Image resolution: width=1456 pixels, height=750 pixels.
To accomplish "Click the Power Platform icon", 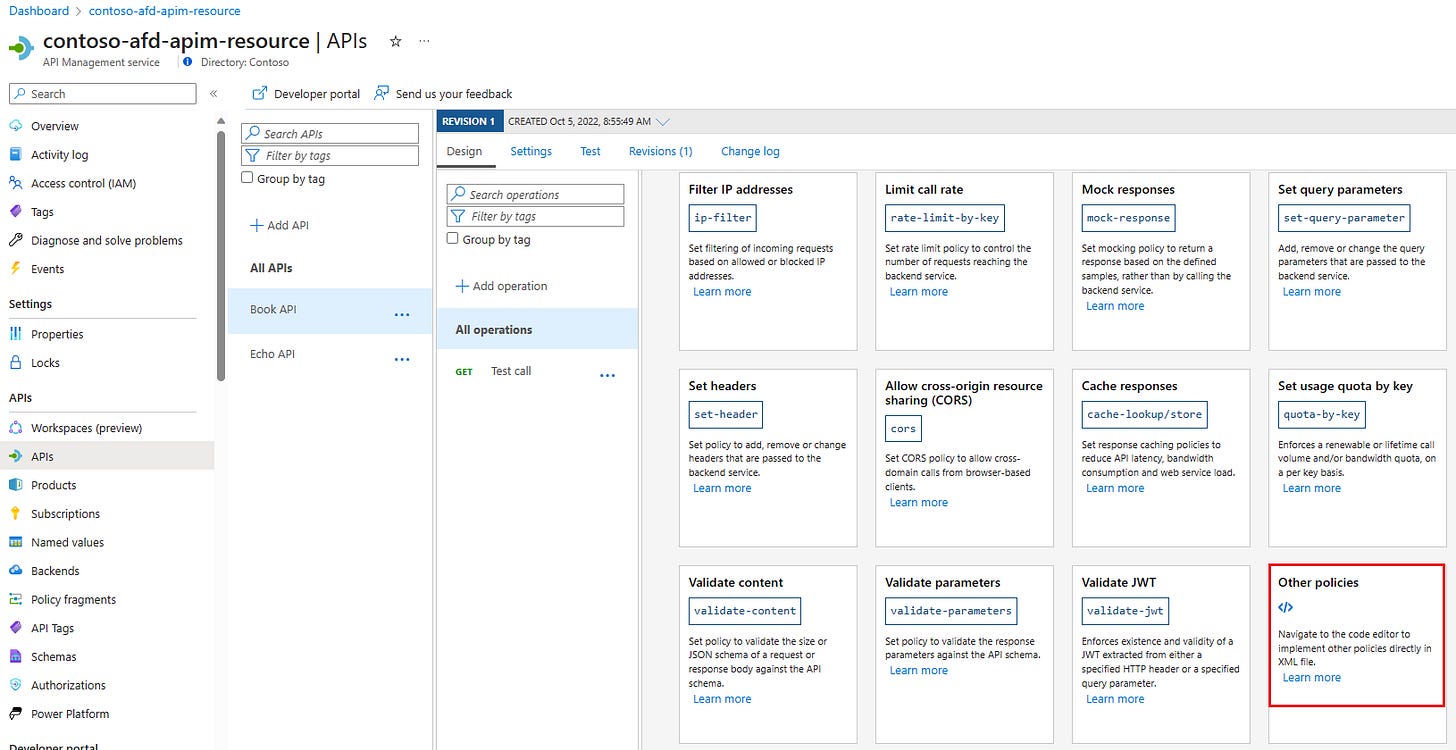I will click(x=15, y=714).
